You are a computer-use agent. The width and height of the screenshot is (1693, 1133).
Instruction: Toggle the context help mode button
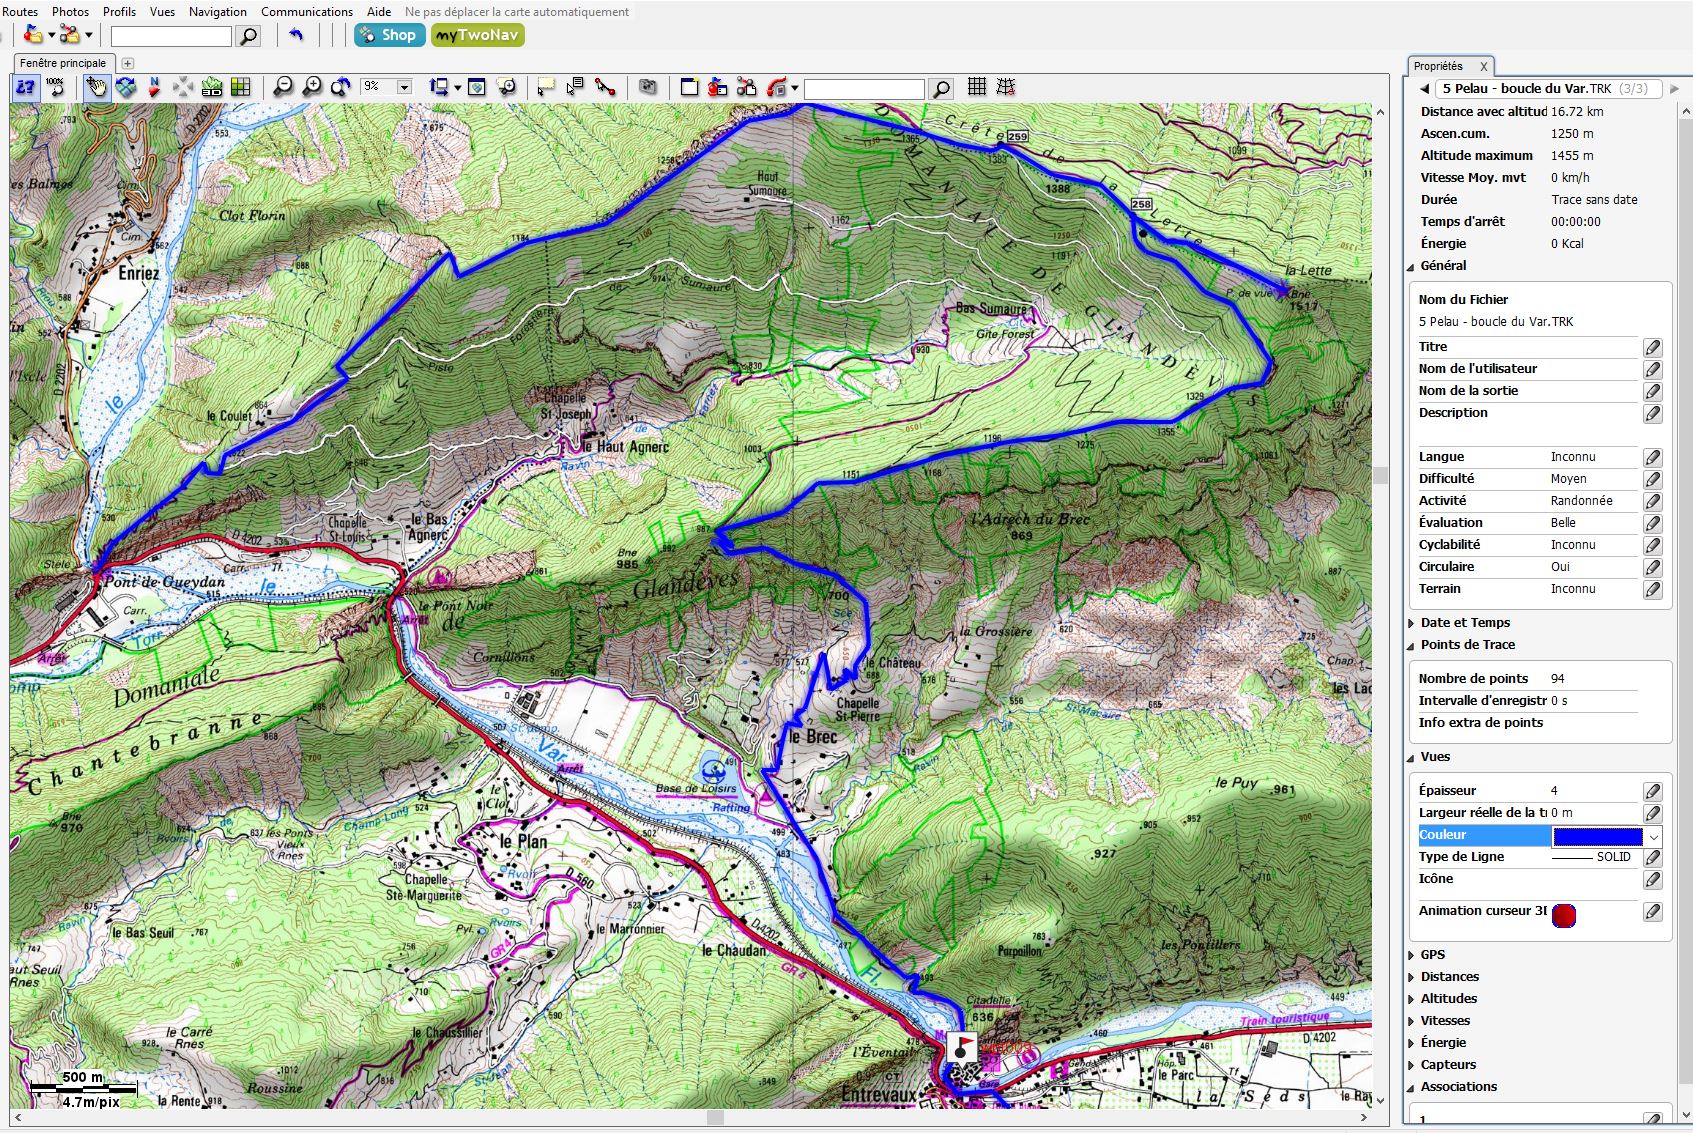pyautogui.click(x=25, y=87)
